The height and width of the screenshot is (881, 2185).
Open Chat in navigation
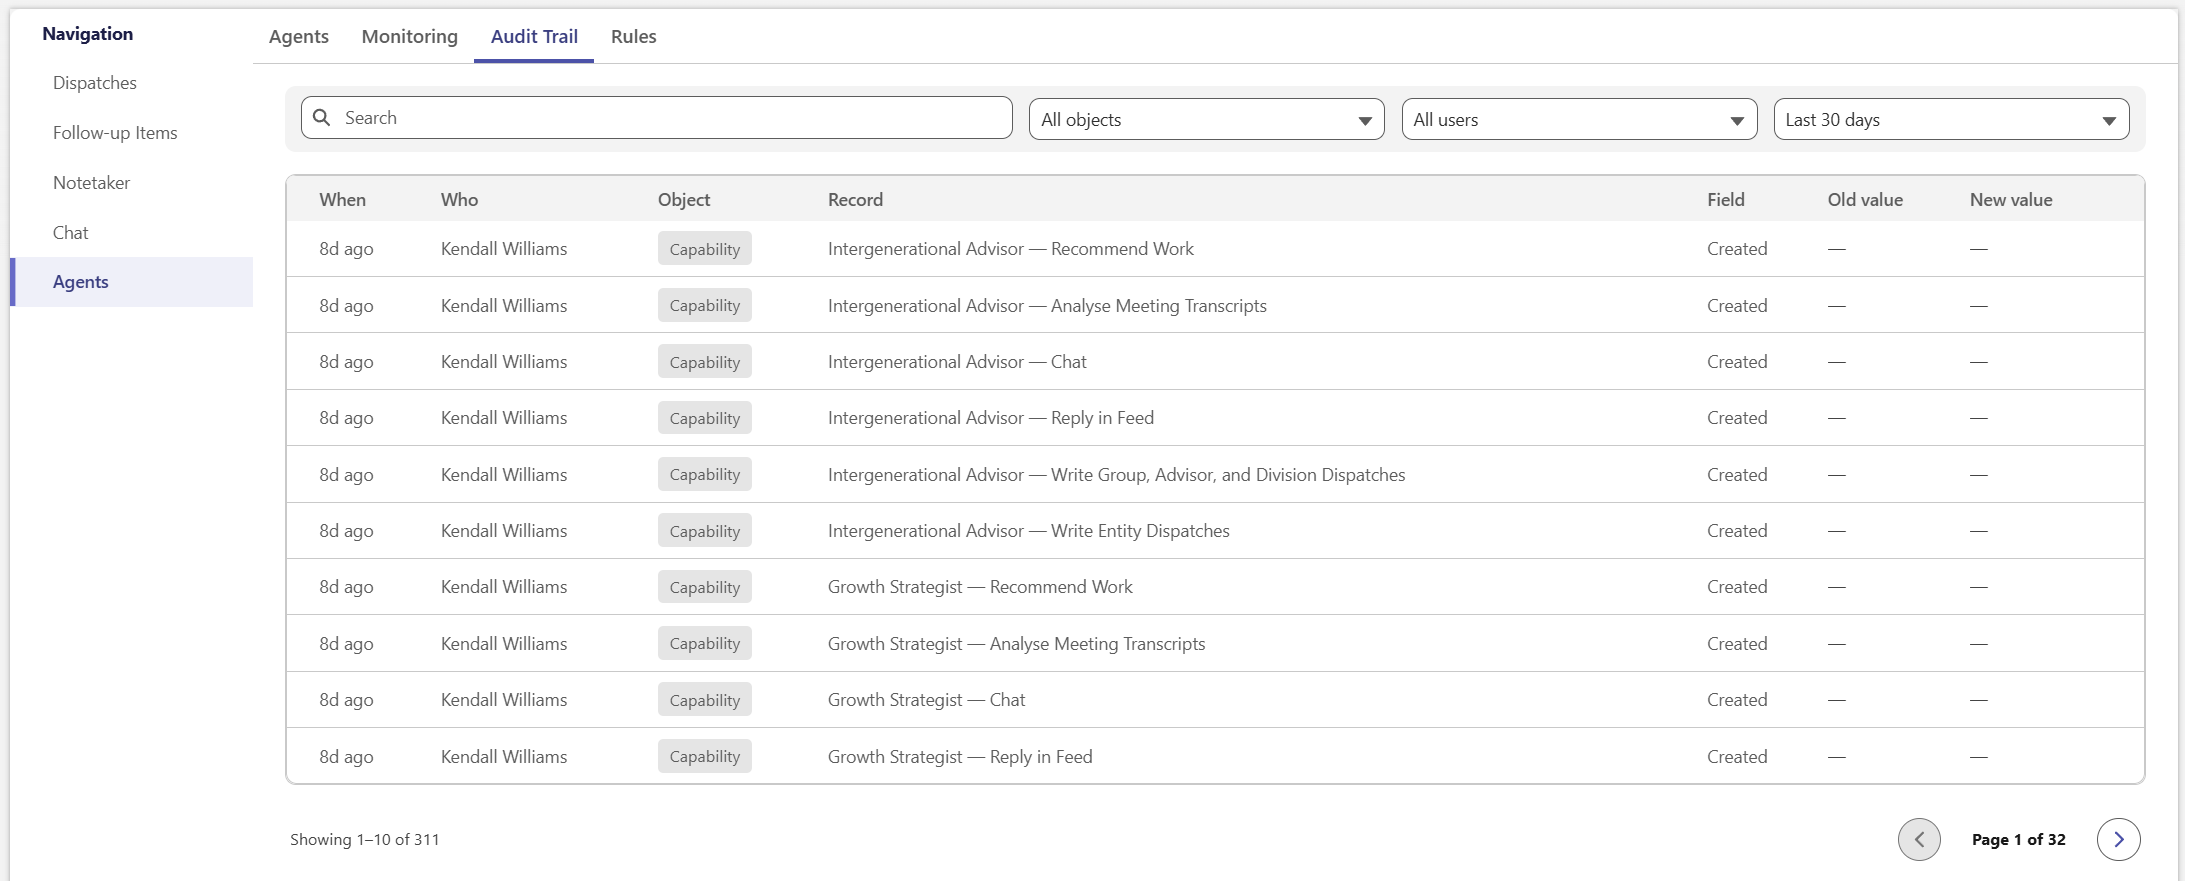coord(70,233)
